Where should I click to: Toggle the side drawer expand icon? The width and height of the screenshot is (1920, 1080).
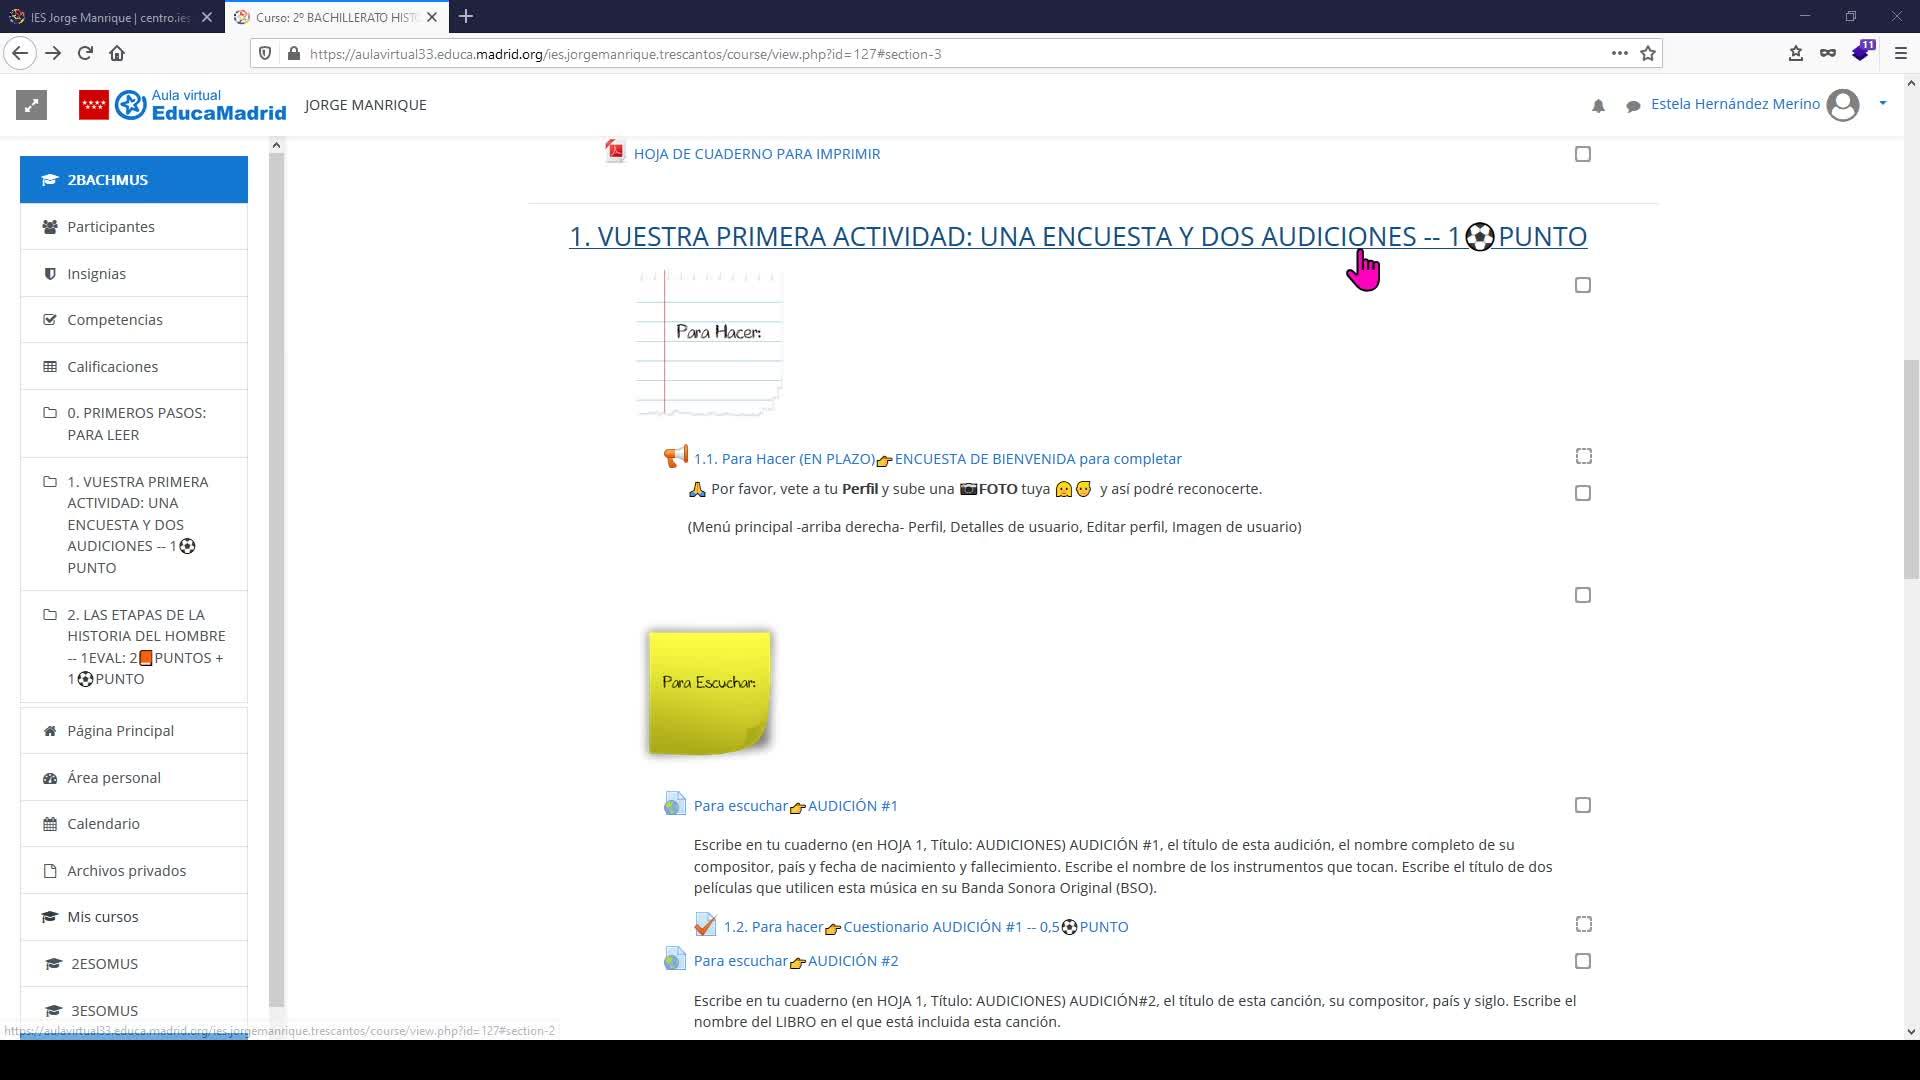pyautogui.click(x=32, y=105)
